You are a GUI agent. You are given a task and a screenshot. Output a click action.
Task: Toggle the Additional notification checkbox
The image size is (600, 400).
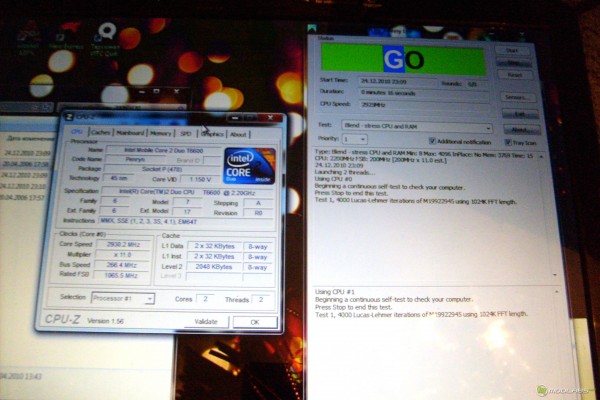point(432,141)
